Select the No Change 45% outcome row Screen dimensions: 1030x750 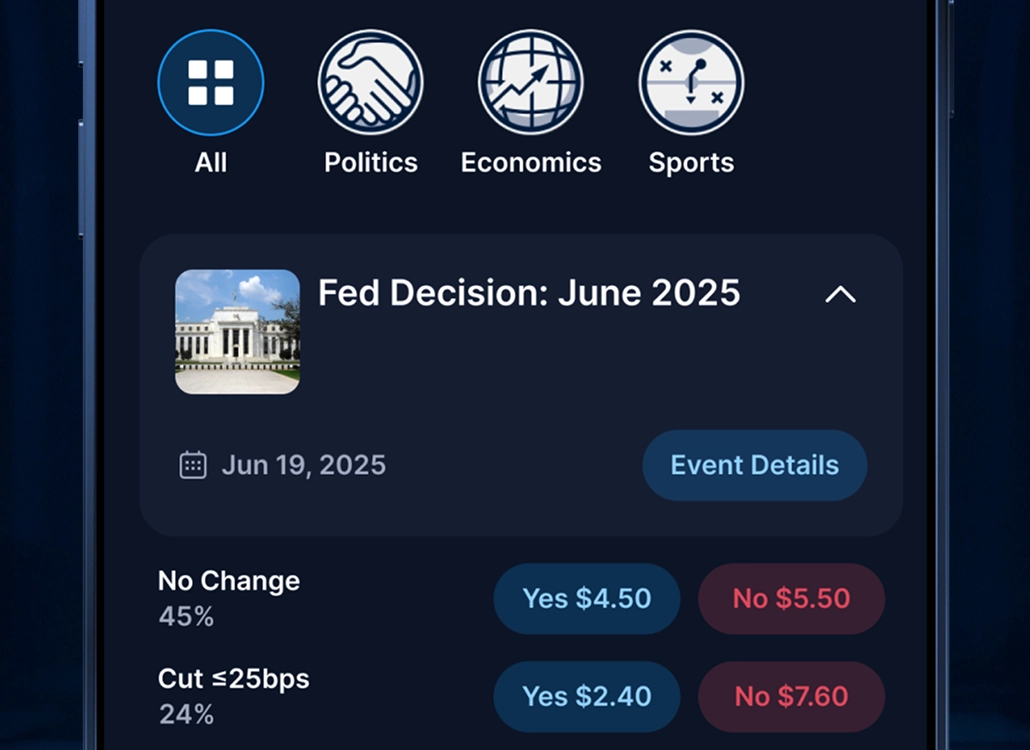pos(228,597)
